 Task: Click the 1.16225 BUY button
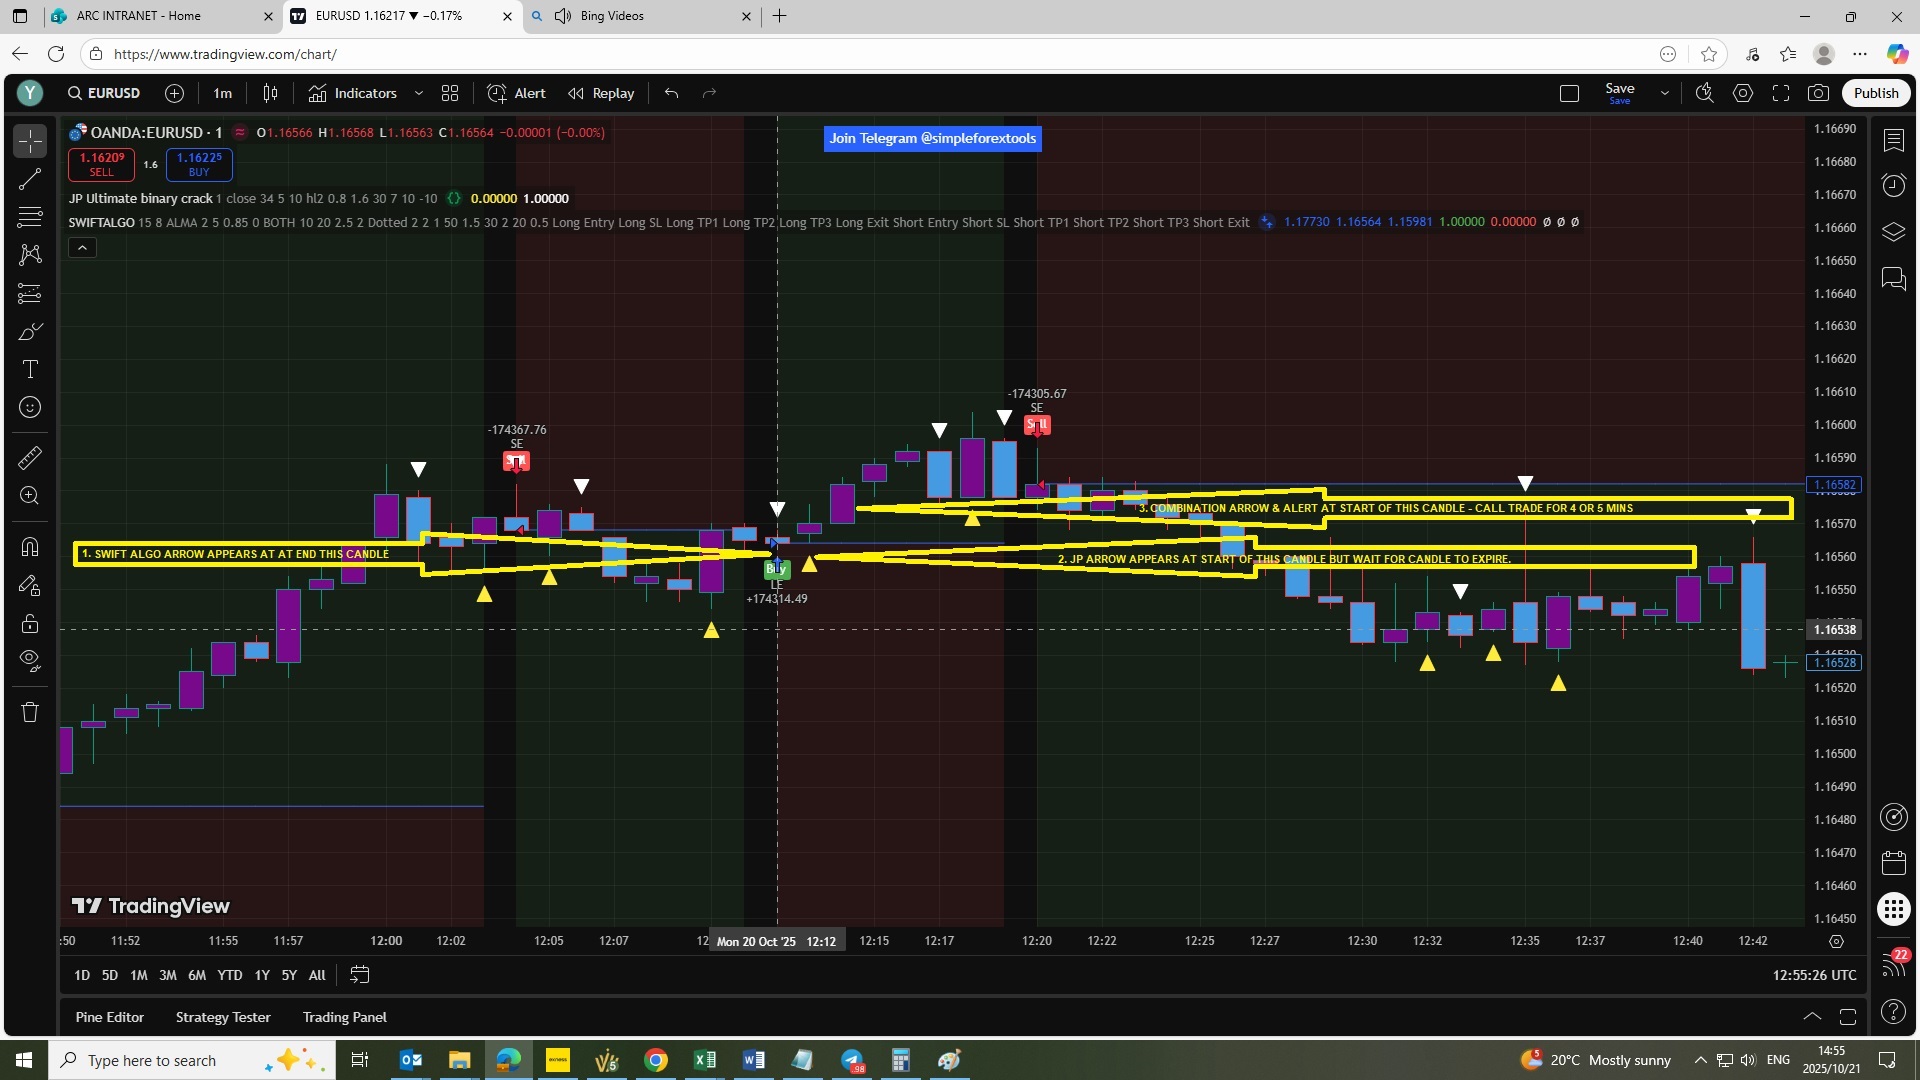(199, 164)
